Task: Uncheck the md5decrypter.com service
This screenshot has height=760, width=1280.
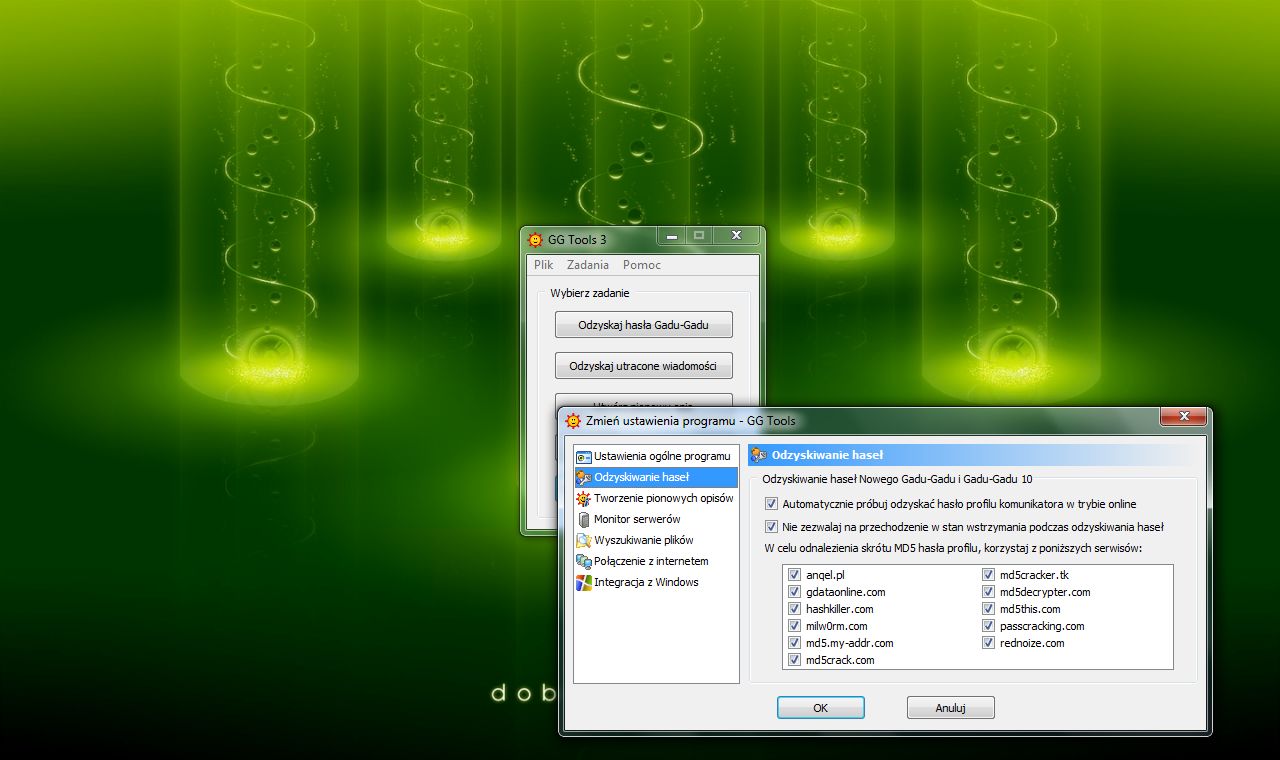Action: (x=988, y=592)
